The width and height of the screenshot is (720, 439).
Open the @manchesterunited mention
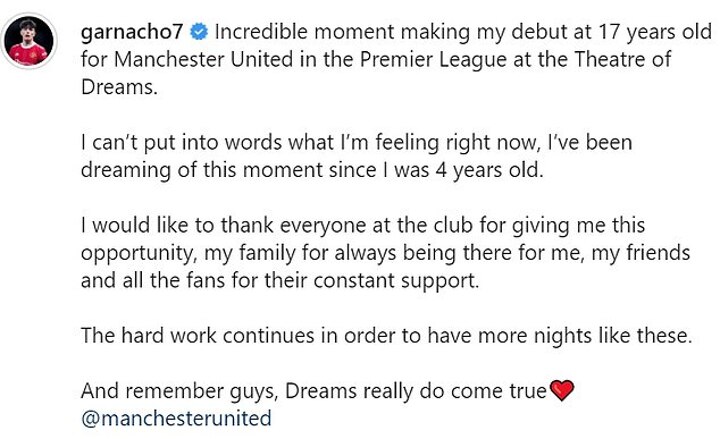(x=175, y=417)
